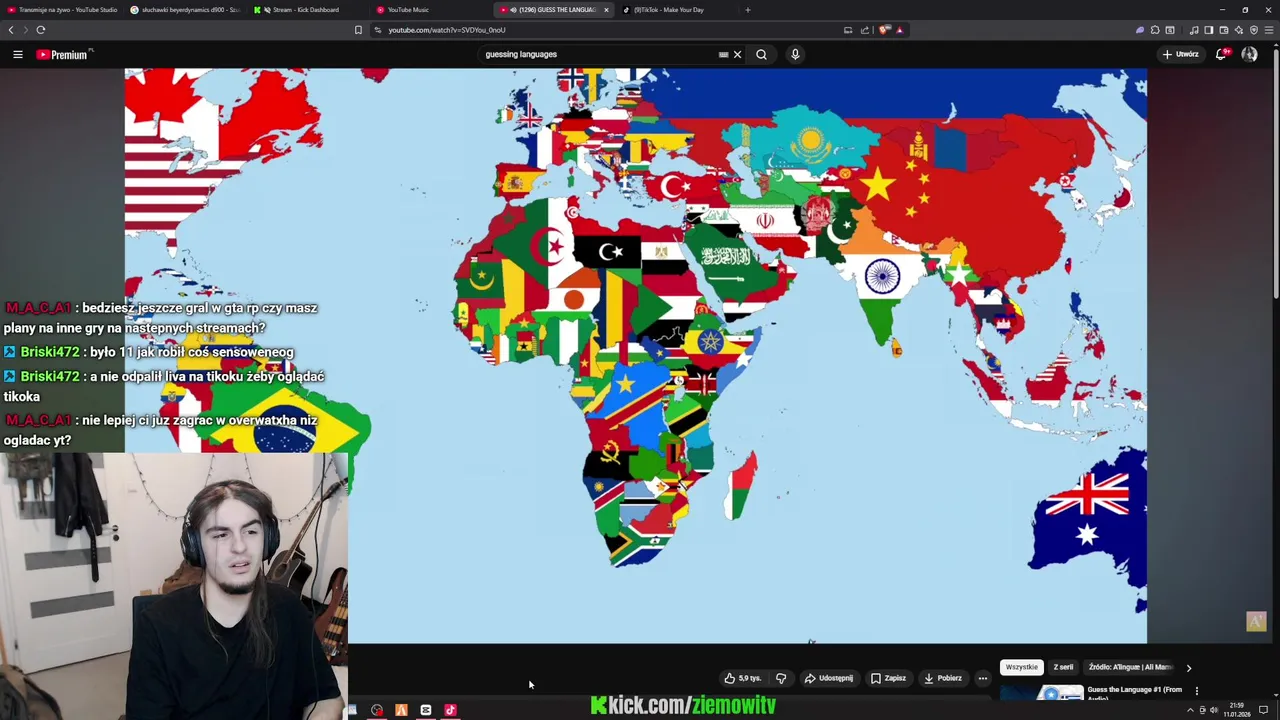Open the Brave wallet icon

pos(1224,30)
